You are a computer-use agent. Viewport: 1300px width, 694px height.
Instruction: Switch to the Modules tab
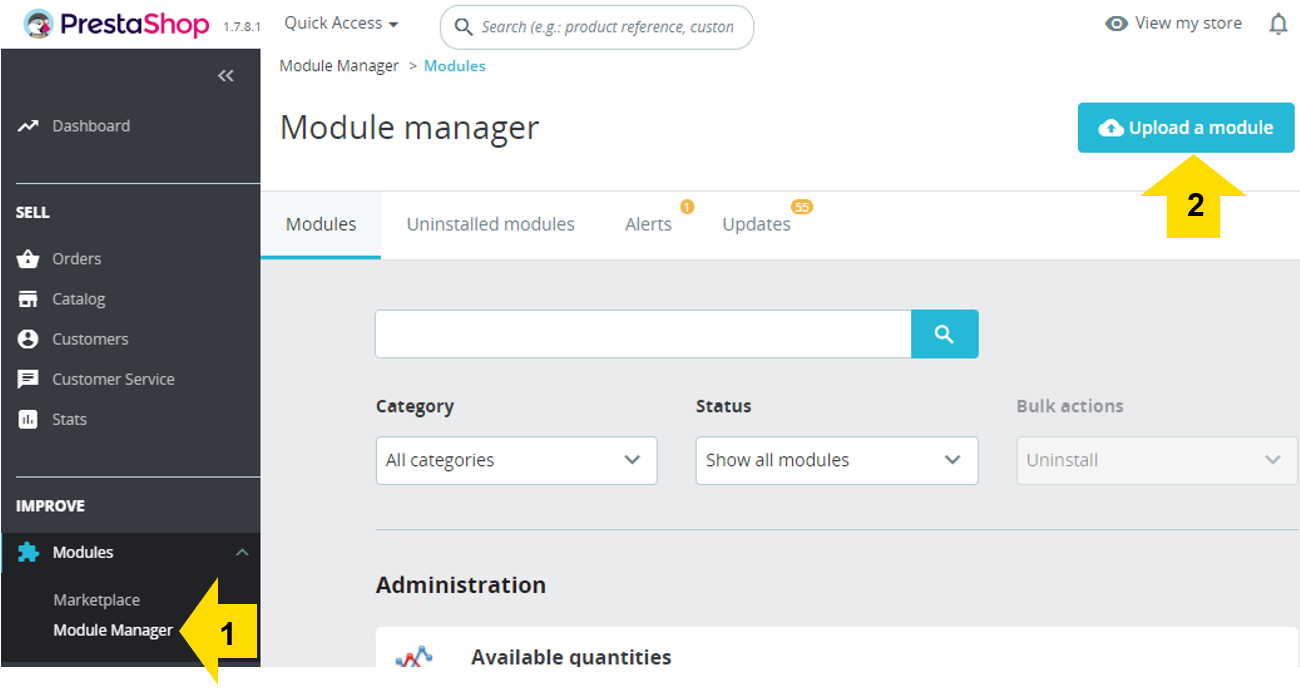tap(321, 224)
